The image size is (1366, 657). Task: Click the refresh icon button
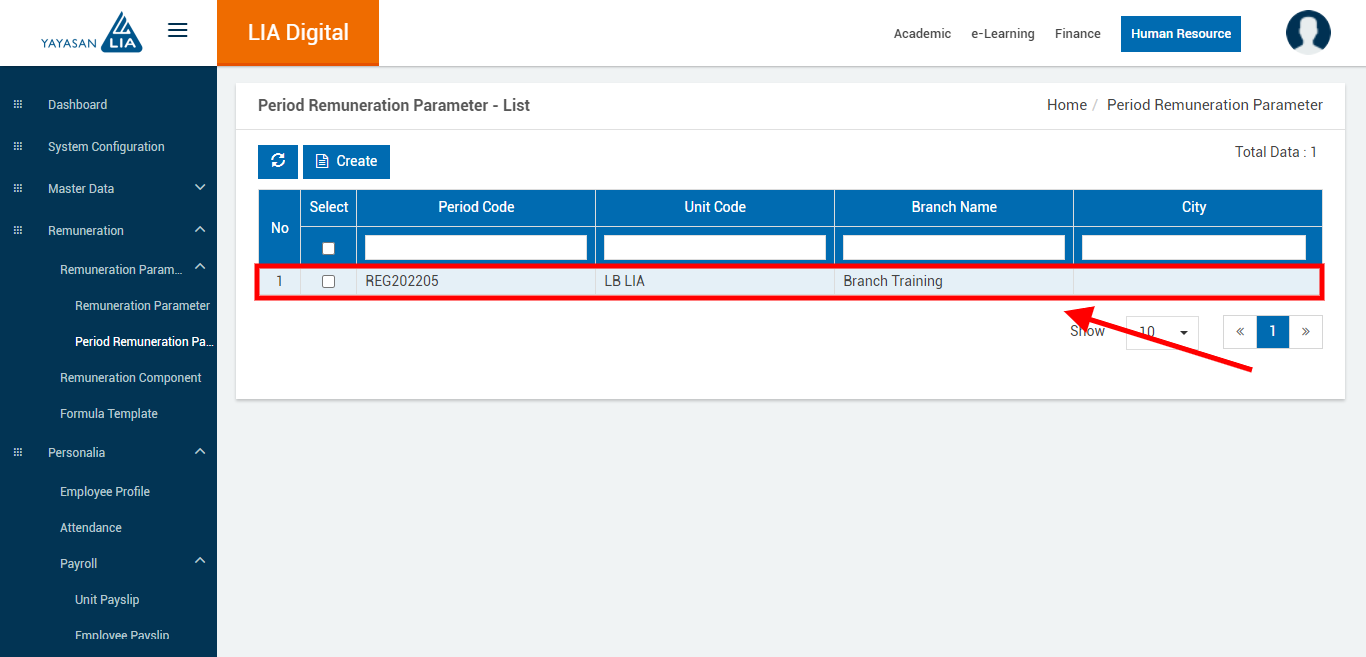278,161
